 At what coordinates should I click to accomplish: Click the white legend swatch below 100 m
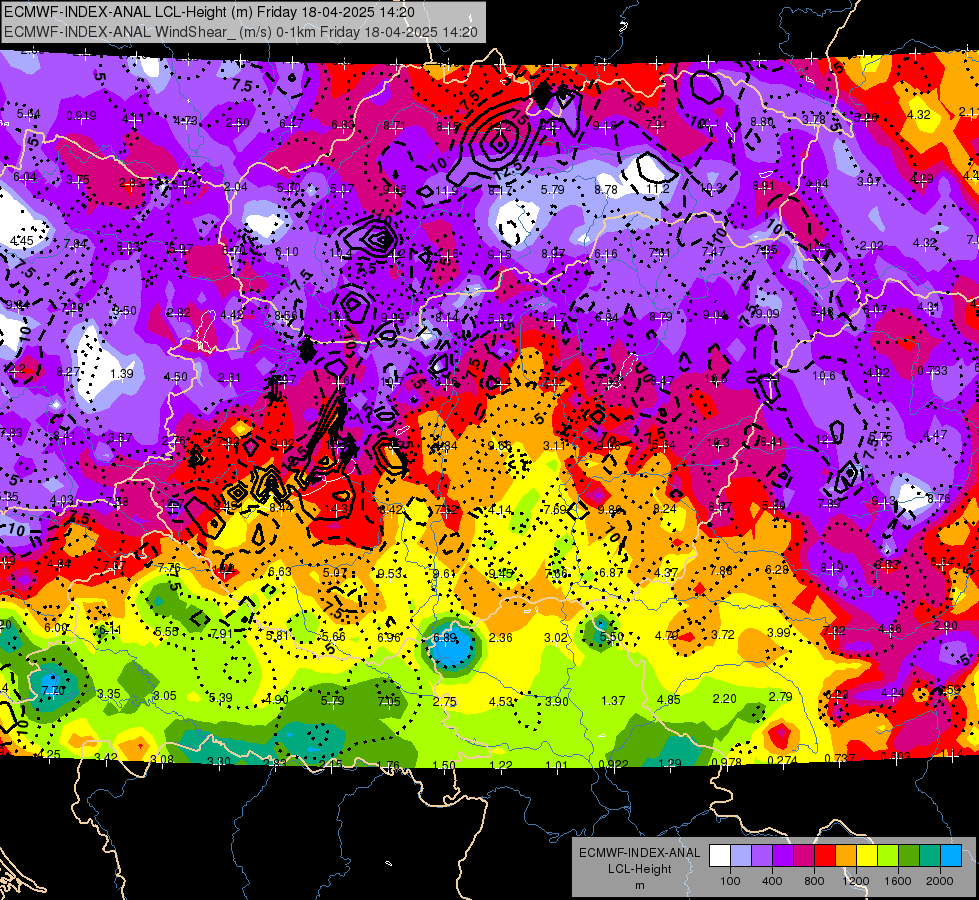click(x=720, y=856)
